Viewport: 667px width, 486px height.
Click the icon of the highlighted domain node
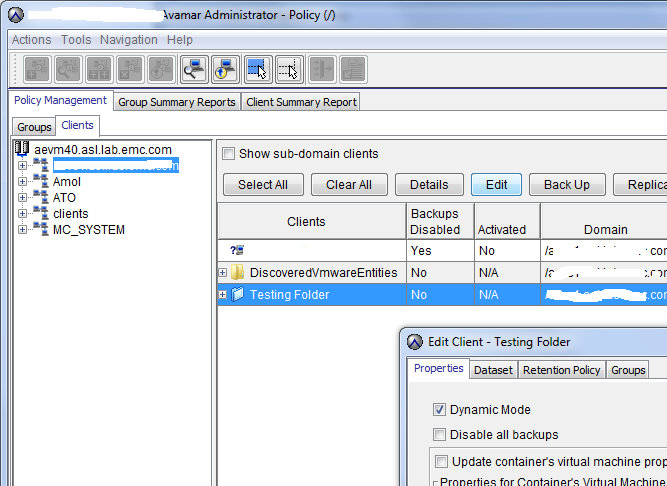pyautogui.click(x=41, y=165)
